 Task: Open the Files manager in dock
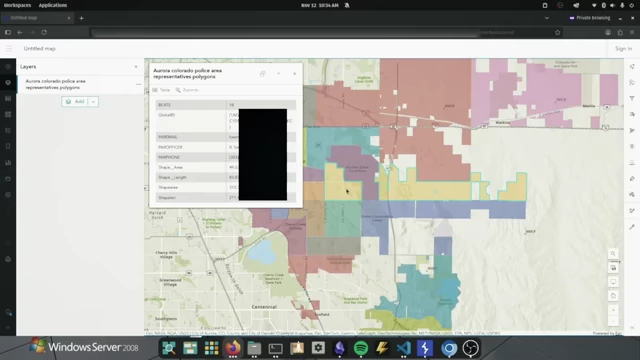(x=254, y=348)
